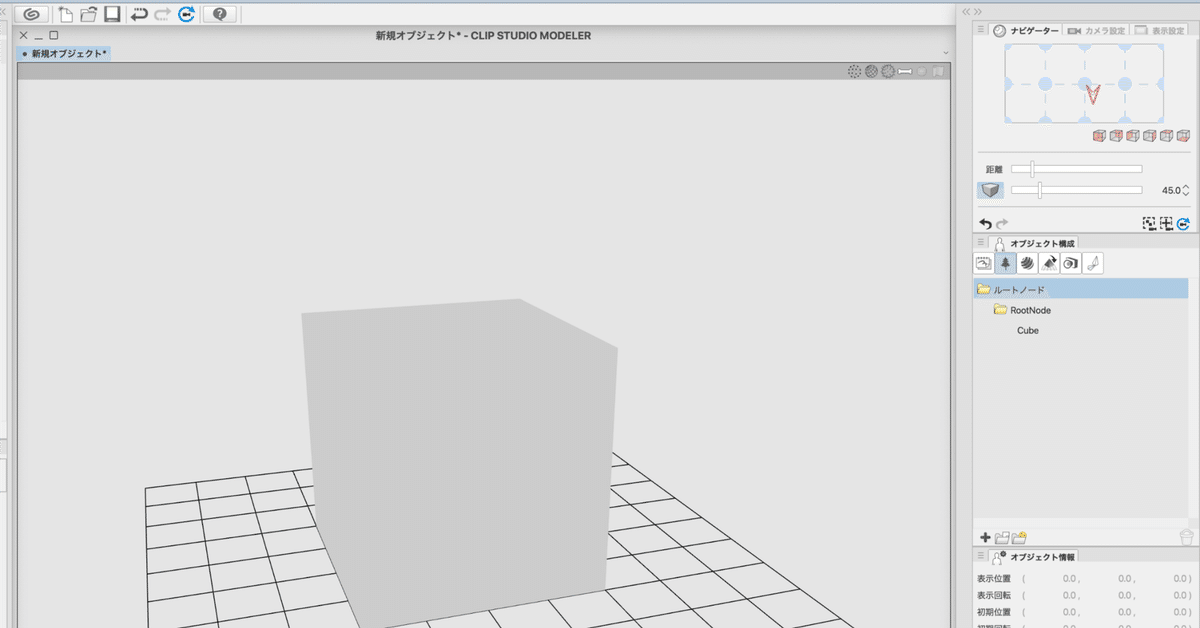Delete node with the trash icon
Image resolution: width=1200 pixels, height=628 pixels.
(1186, 538)
